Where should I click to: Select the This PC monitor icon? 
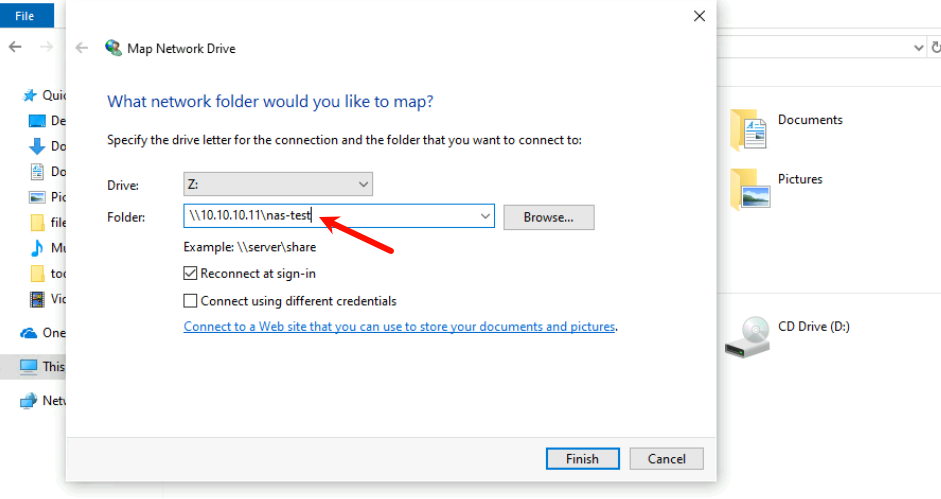(28, 367)
